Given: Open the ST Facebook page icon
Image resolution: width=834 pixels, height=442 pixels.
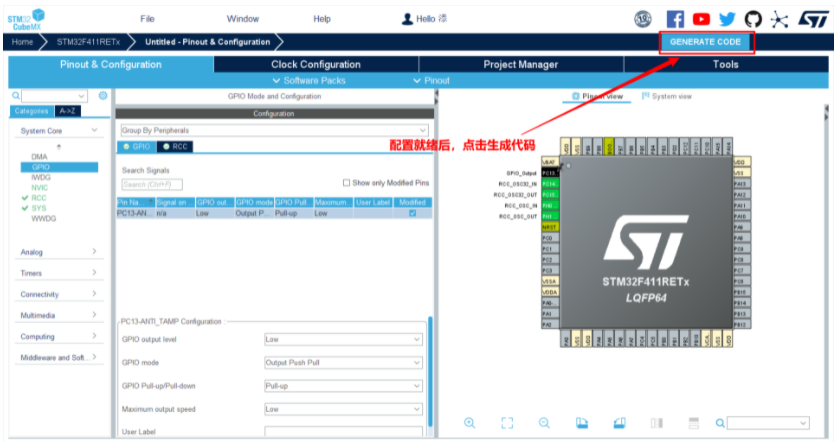Looking at the screenshot, I should [x=675, y=19].
